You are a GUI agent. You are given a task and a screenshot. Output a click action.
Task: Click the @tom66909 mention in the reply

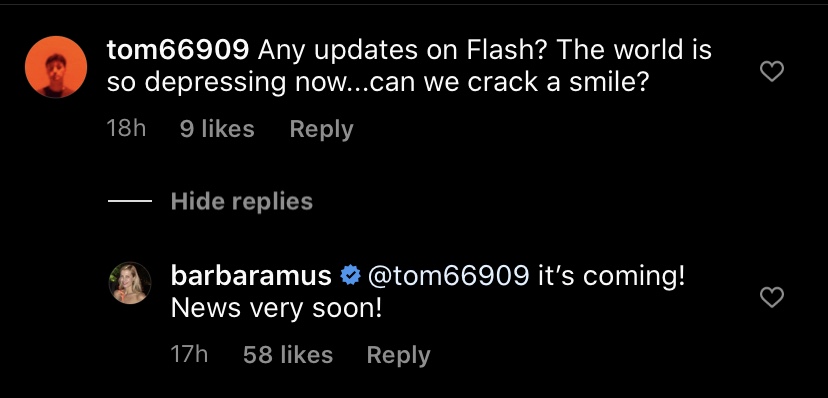click(x=448, y=276)
